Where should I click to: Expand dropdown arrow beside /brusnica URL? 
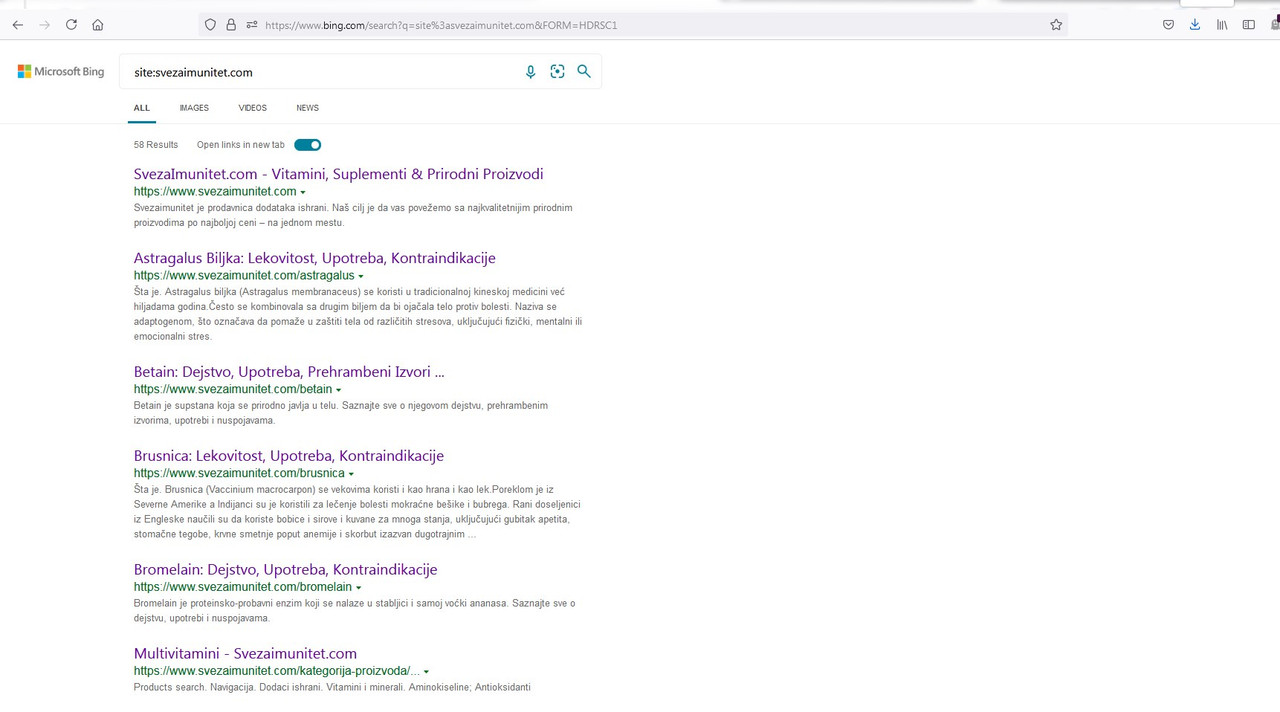pyautogui.click(x=351, y=474)
